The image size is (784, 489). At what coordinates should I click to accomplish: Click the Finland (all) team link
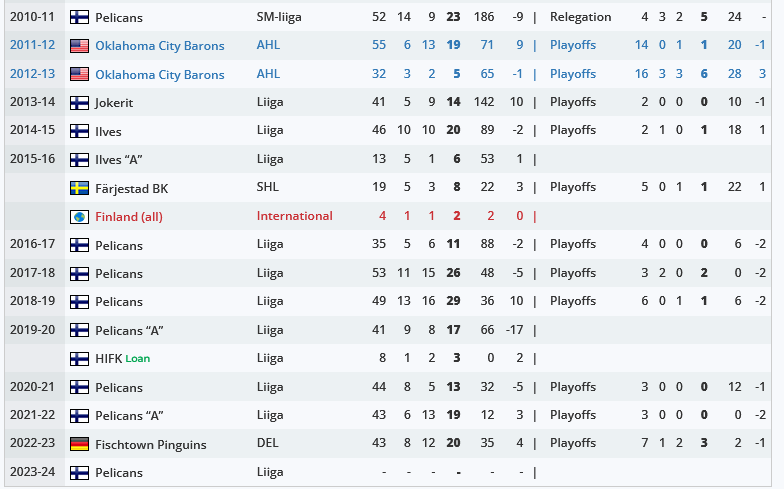pyautogui.click(x=128, y=216)
